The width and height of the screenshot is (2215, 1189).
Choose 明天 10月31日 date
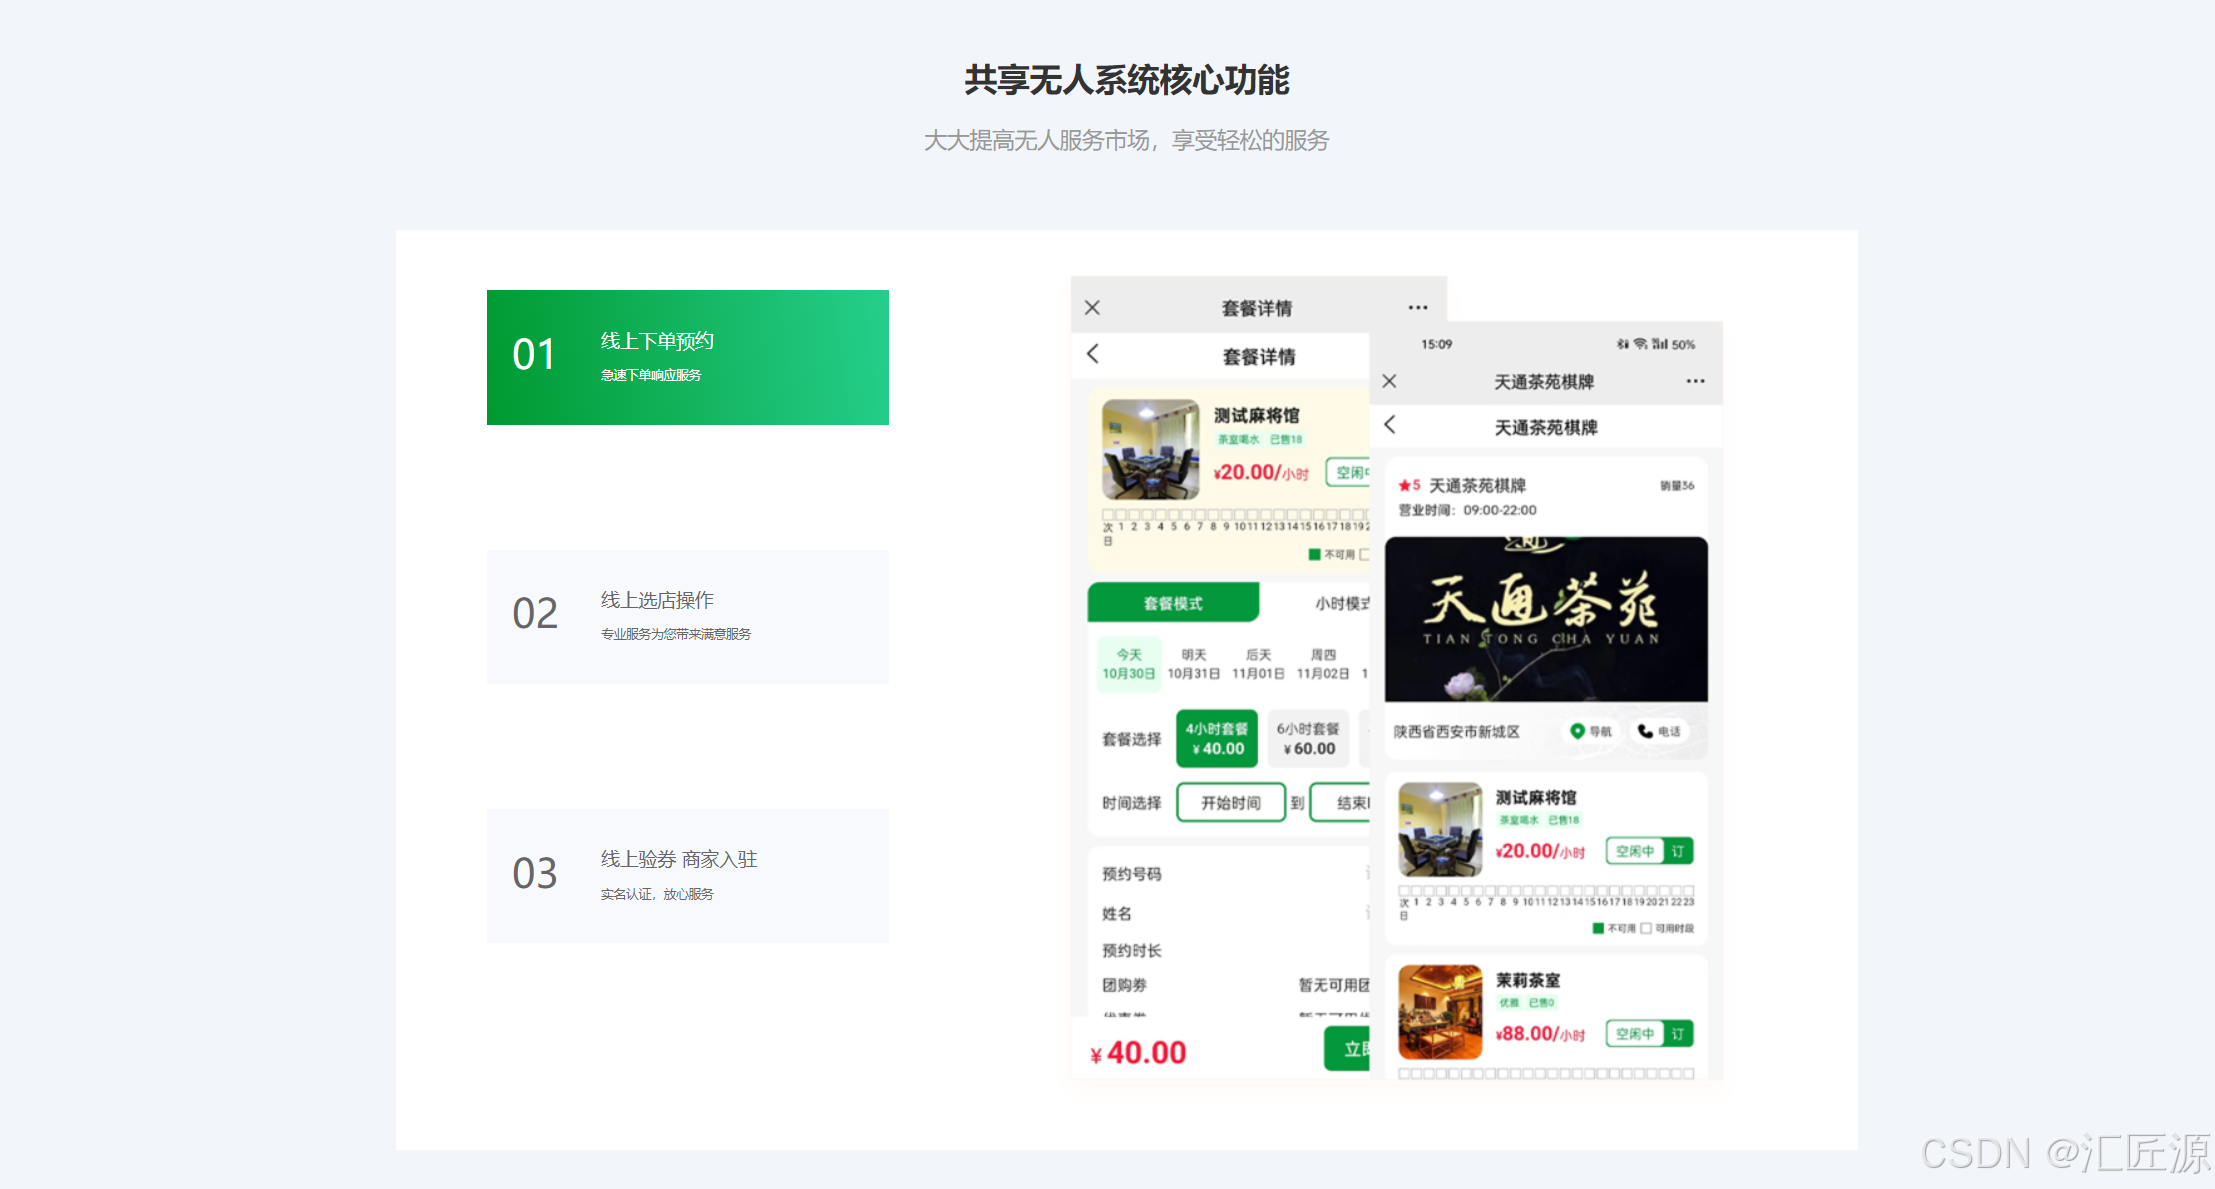tap(1193, 664)
